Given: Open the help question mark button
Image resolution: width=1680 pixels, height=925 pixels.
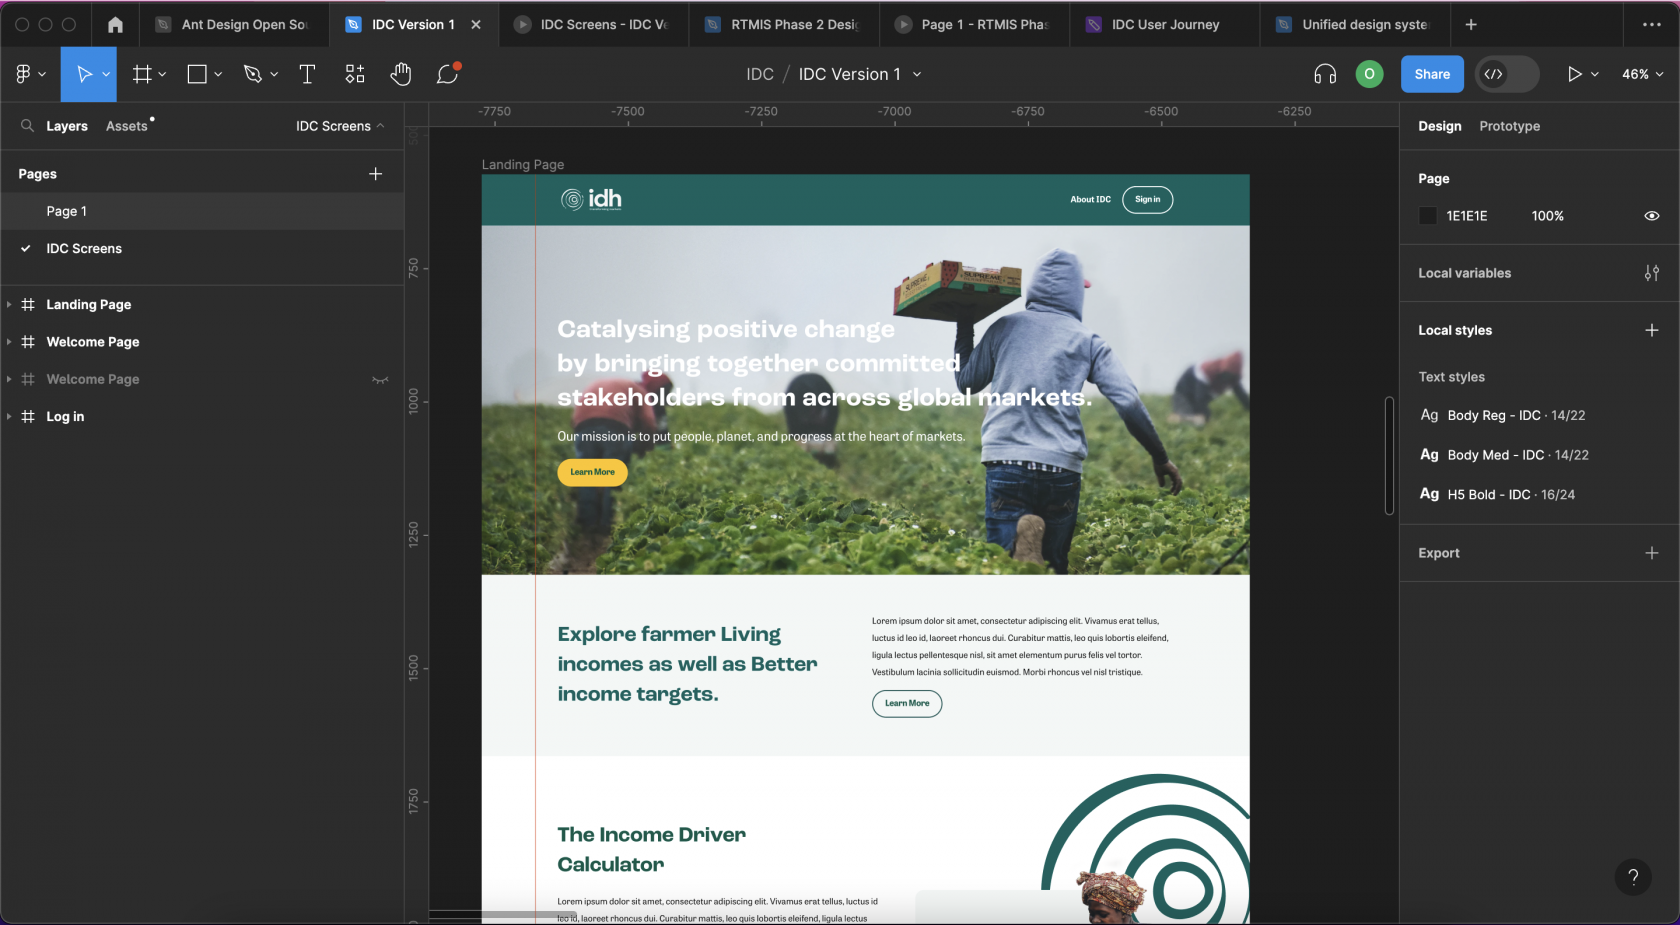Looking at the screenshot, I should [x=1632, y=877].
